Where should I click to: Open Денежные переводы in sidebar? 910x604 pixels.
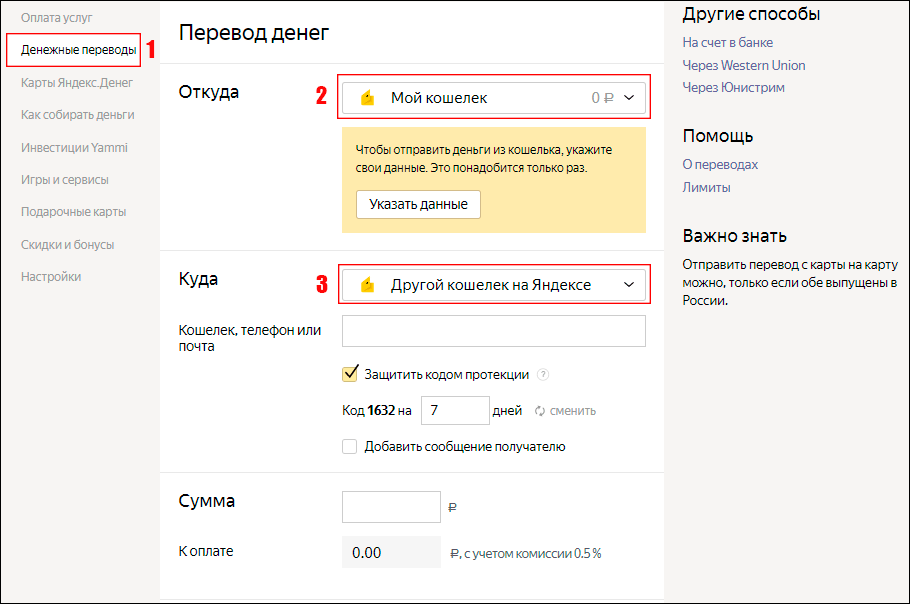[x=78, y=50]
